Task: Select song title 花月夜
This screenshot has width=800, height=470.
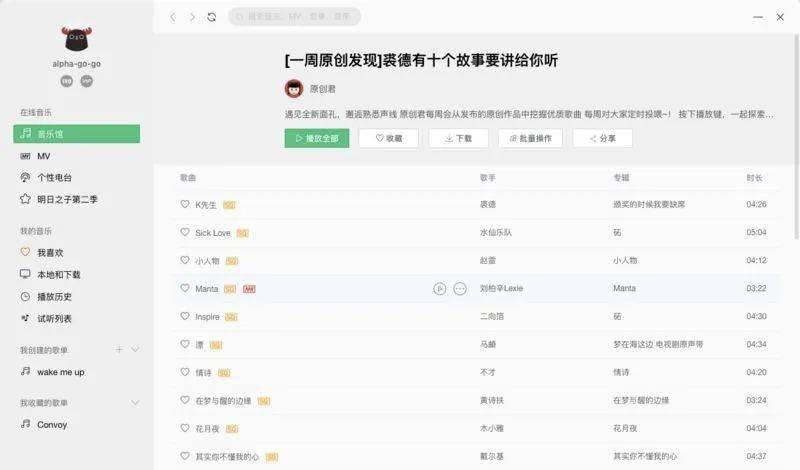Action: (207, 429)
